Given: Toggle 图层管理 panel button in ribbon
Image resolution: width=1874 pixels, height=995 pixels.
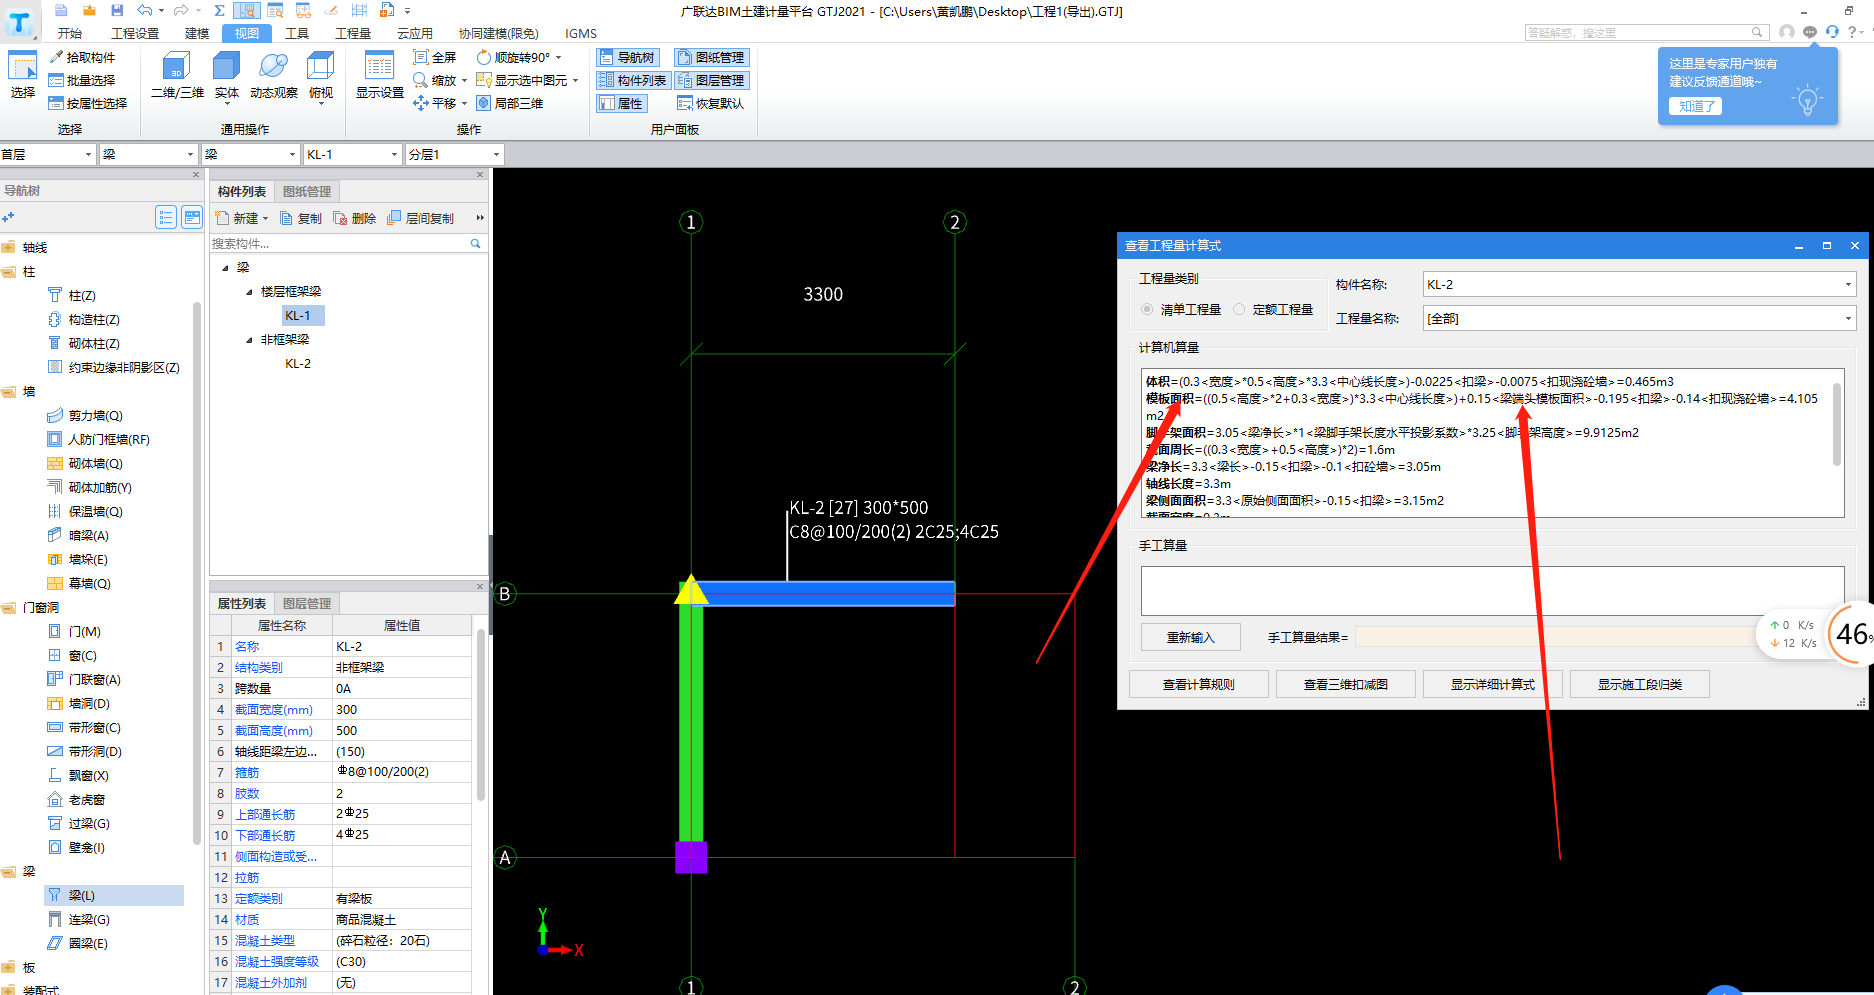Looking at the screenshot, I should coord(711,81).
